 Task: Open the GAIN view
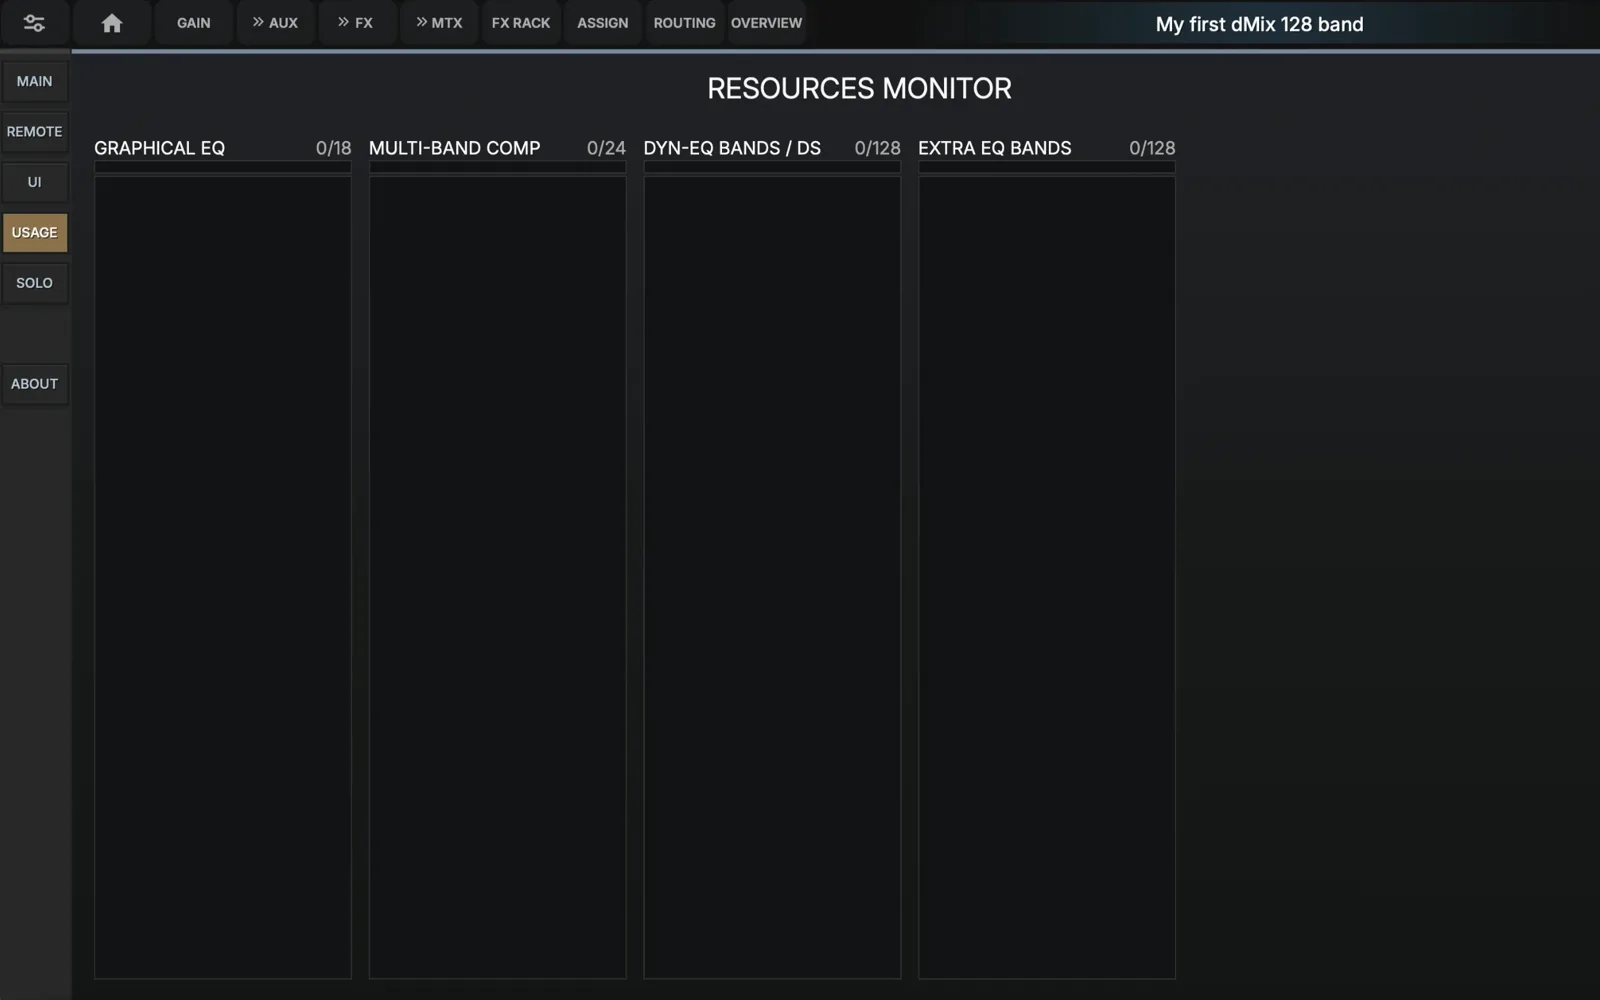[194, 23]
